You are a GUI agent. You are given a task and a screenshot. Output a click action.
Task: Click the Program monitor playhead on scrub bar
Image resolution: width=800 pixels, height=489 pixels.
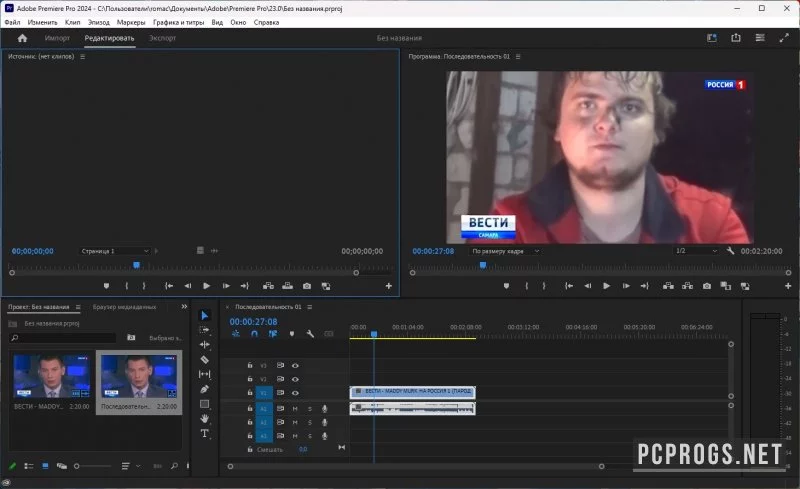(483, 265)
